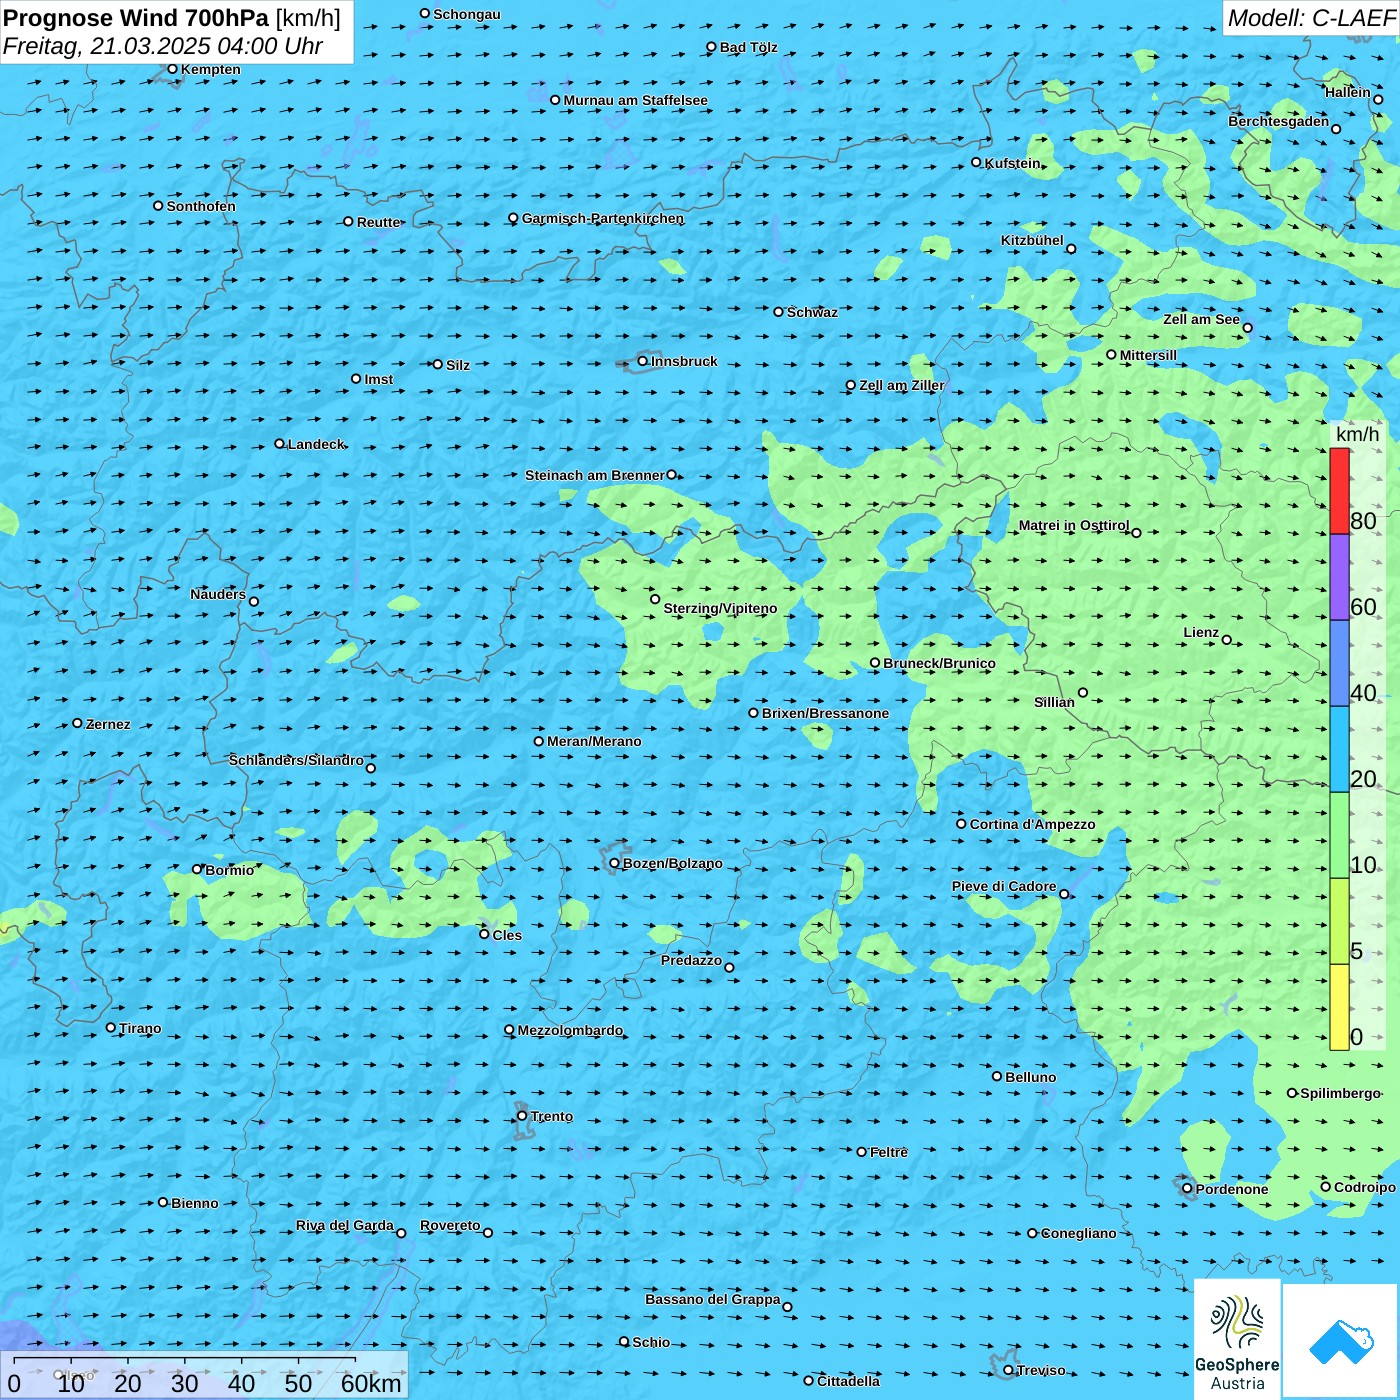Click the Mezzolombardo label
Screen dimensions: 1400x1400
570,1030
